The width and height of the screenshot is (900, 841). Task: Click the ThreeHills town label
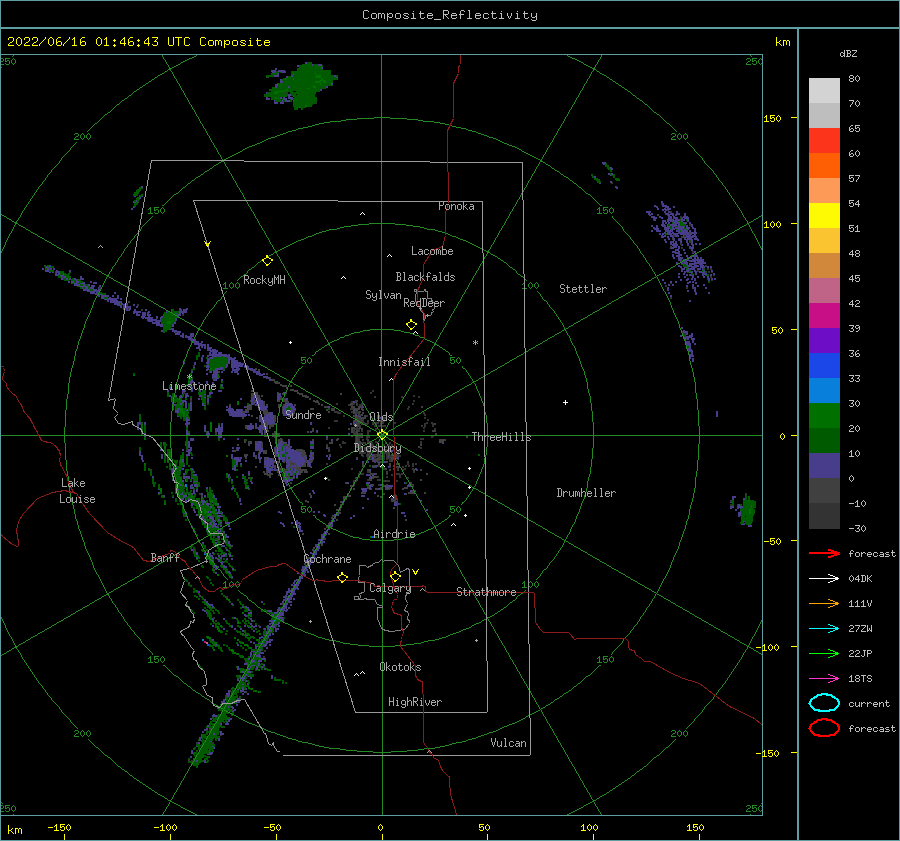tap(501, 437)
